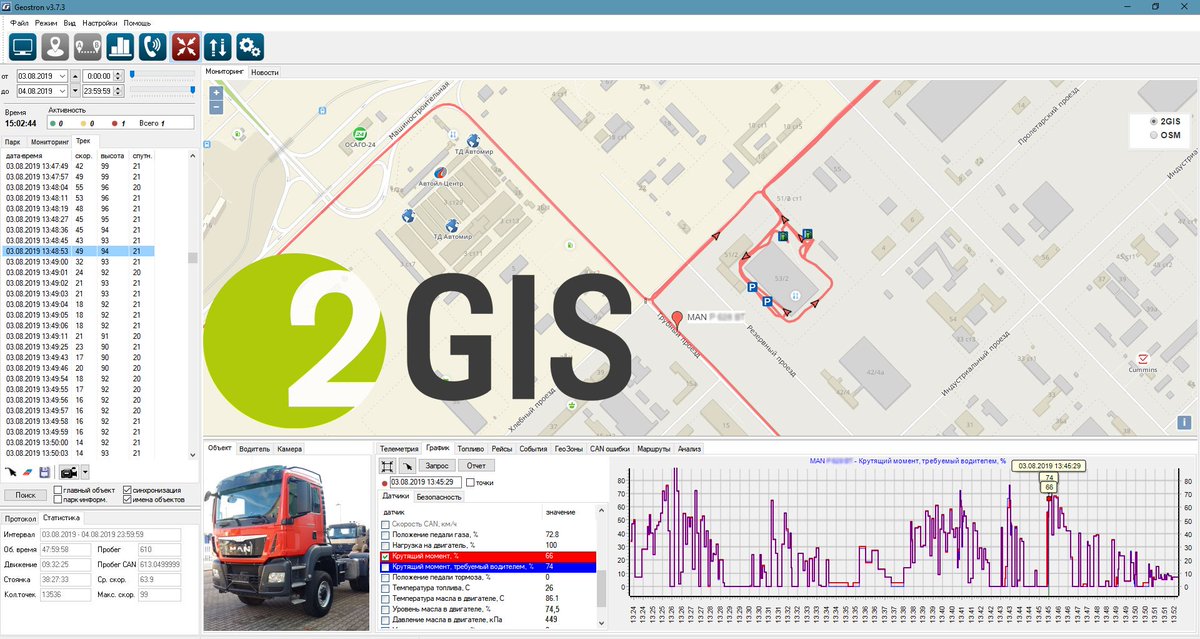Screen dimensions: 1200x639
Task: Click the phone call toolbar icon
Action: (153, 46)
